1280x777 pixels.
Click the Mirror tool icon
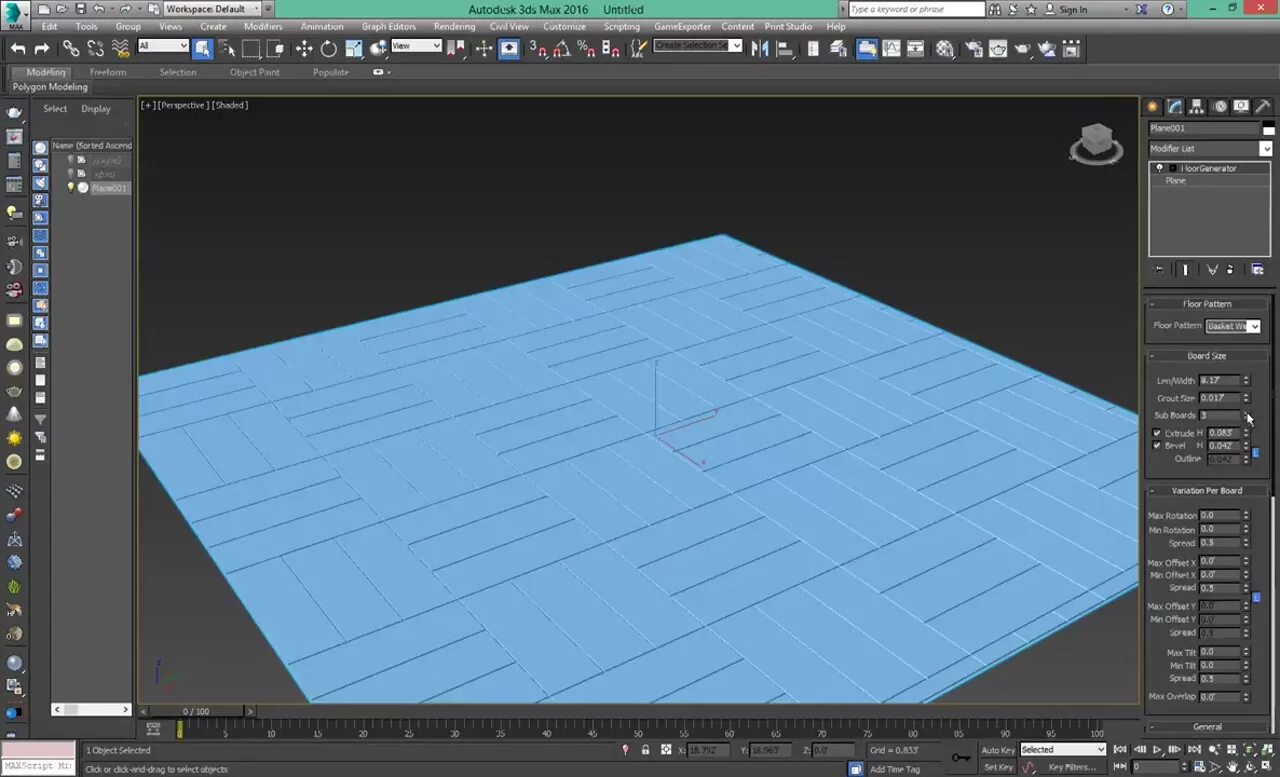coord(760,49)
